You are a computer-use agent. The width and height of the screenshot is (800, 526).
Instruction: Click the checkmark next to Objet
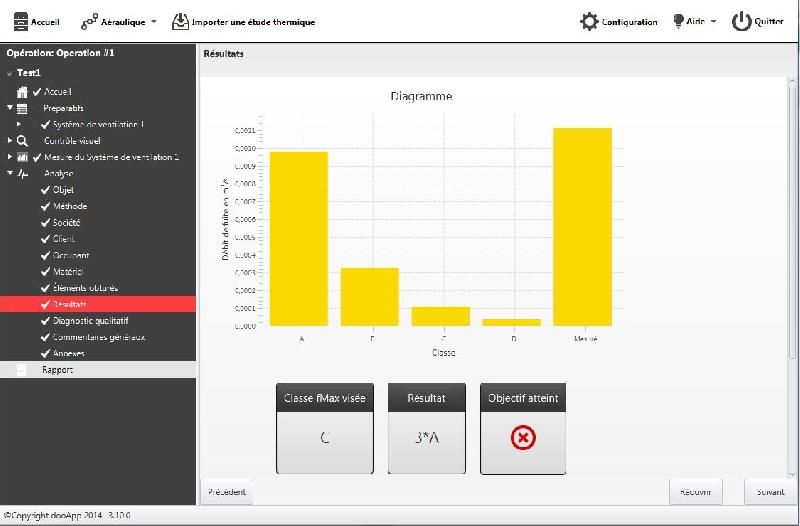tap(45, 190)
